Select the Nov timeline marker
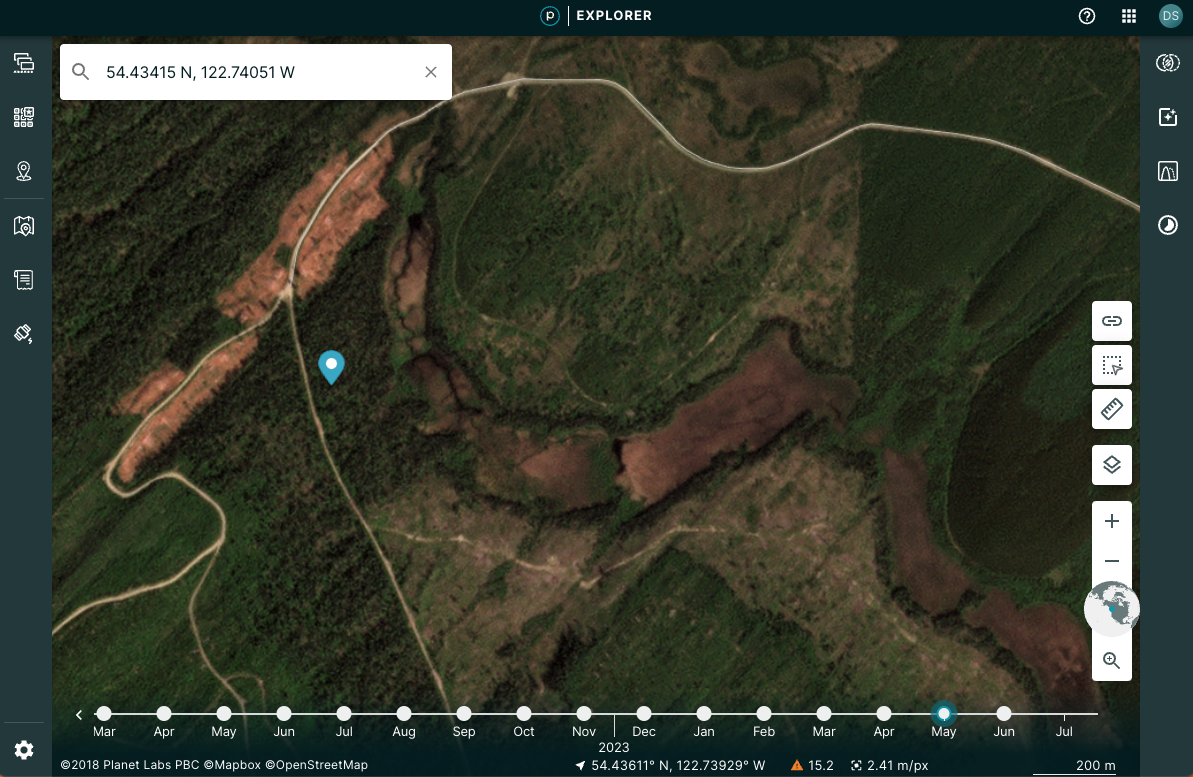This screenshot has height=777, width=1193. tap(584, 713)
